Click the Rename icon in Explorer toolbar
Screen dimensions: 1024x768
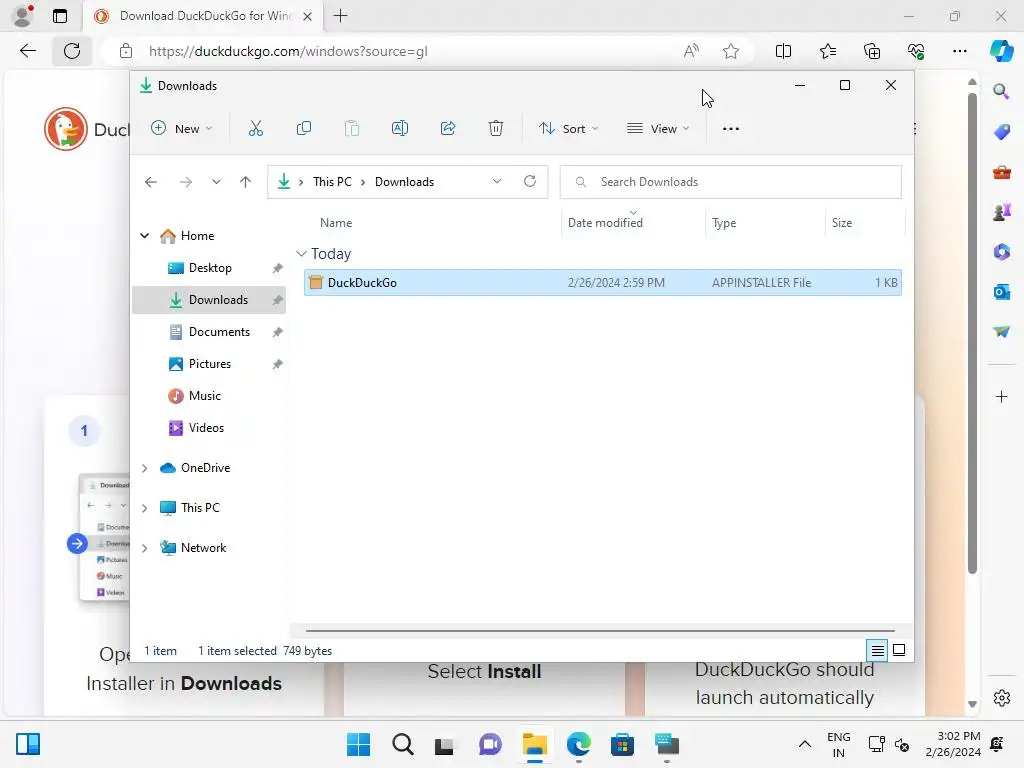(400, 129)
